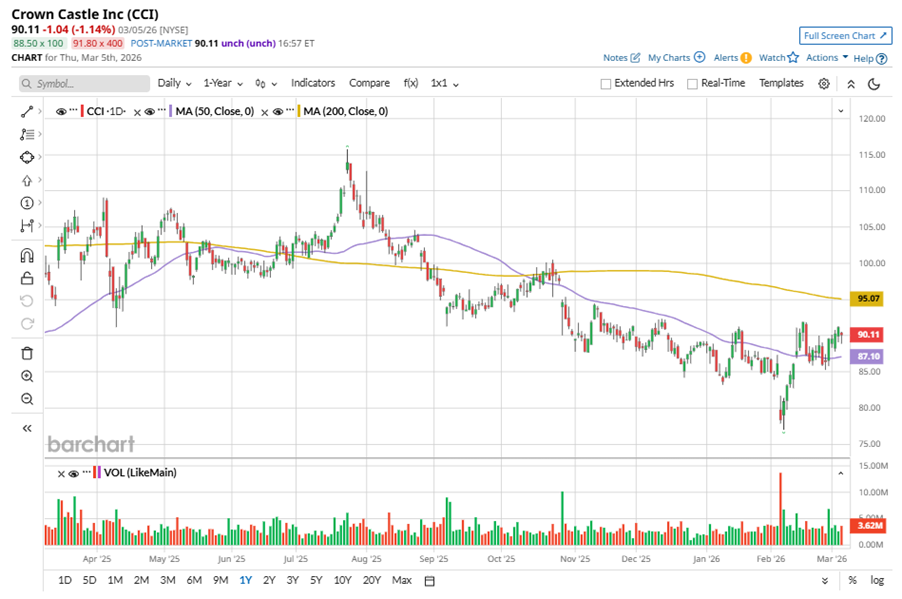Screen dimensions: 902x599
Task: Click the MA 50 purple color swatch
Action: [171, 112]
